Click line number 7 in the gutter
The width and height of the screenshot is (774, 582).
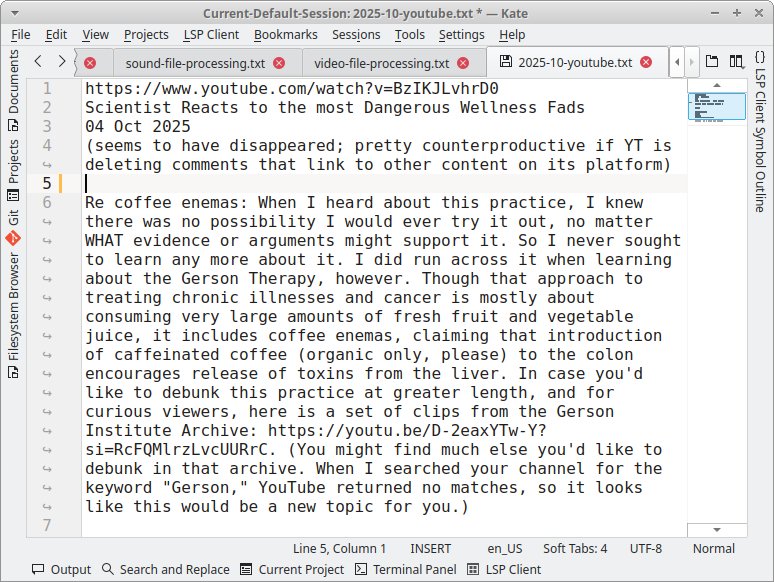point(47,525)
